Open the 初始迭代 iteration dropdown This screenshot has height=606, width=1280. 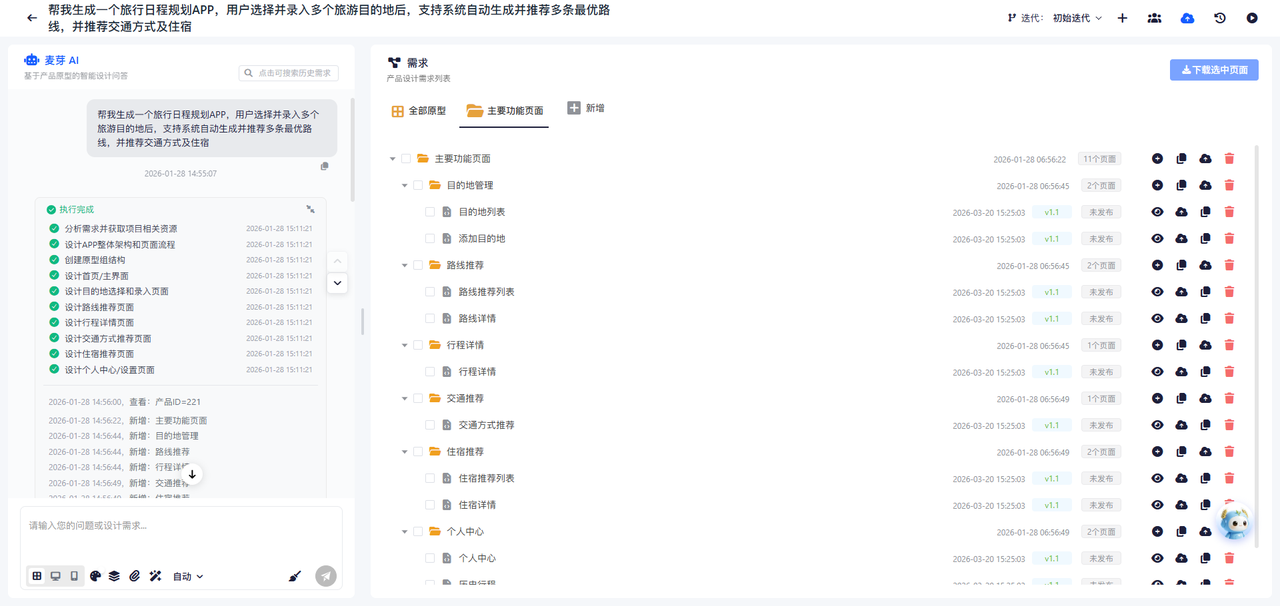(x=1078, y=18)
